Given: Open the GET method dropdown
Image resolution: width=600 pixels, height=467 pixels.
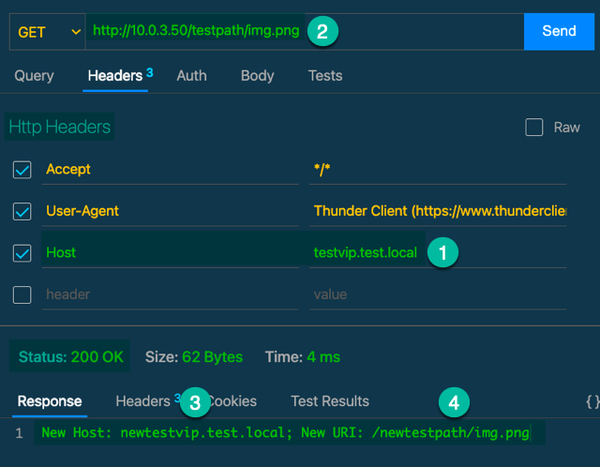Looking at the screenshot, I should click(x=47, y=31).
